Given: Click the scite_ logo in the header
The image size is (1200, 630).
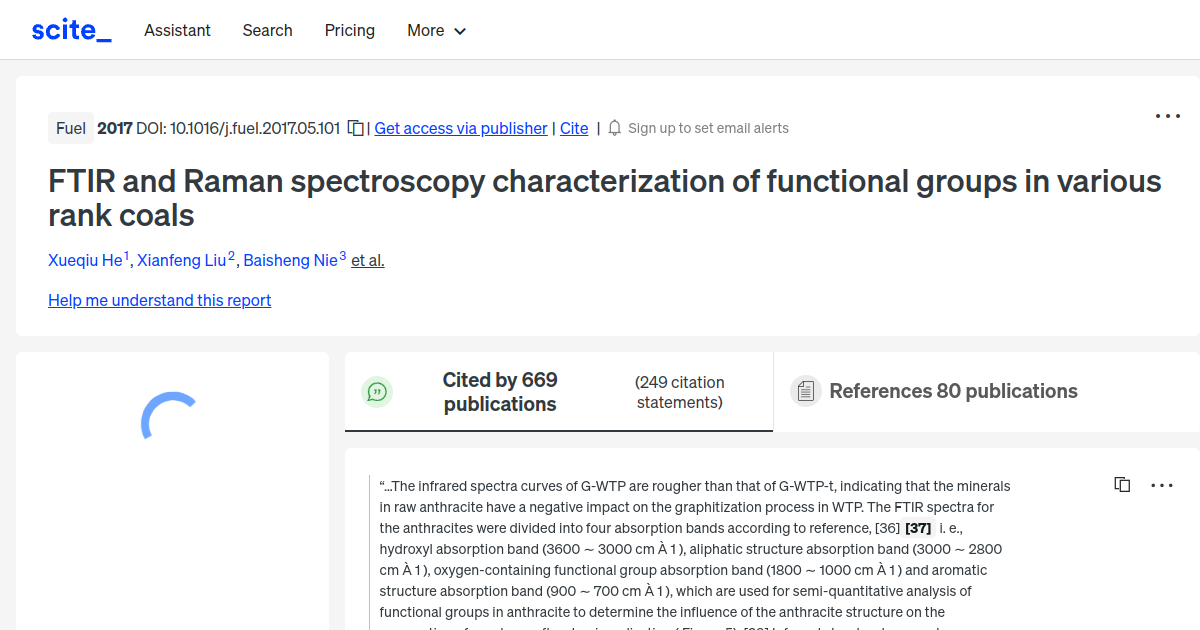Looking at the screenshot, I should point(71,29).
